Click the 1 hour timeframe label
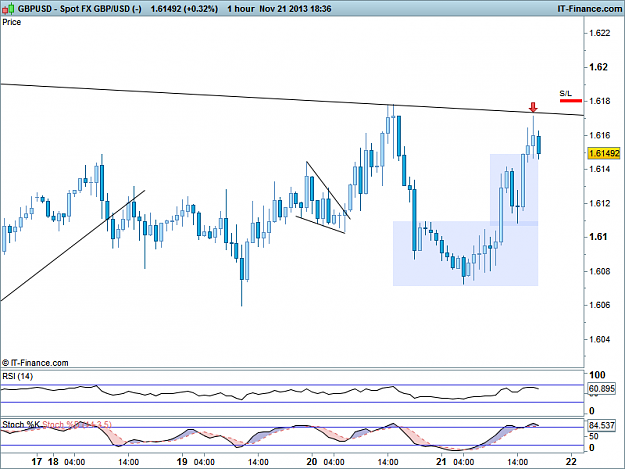The height and width of the screenshot is (469, 625). [x=241, y=9]
